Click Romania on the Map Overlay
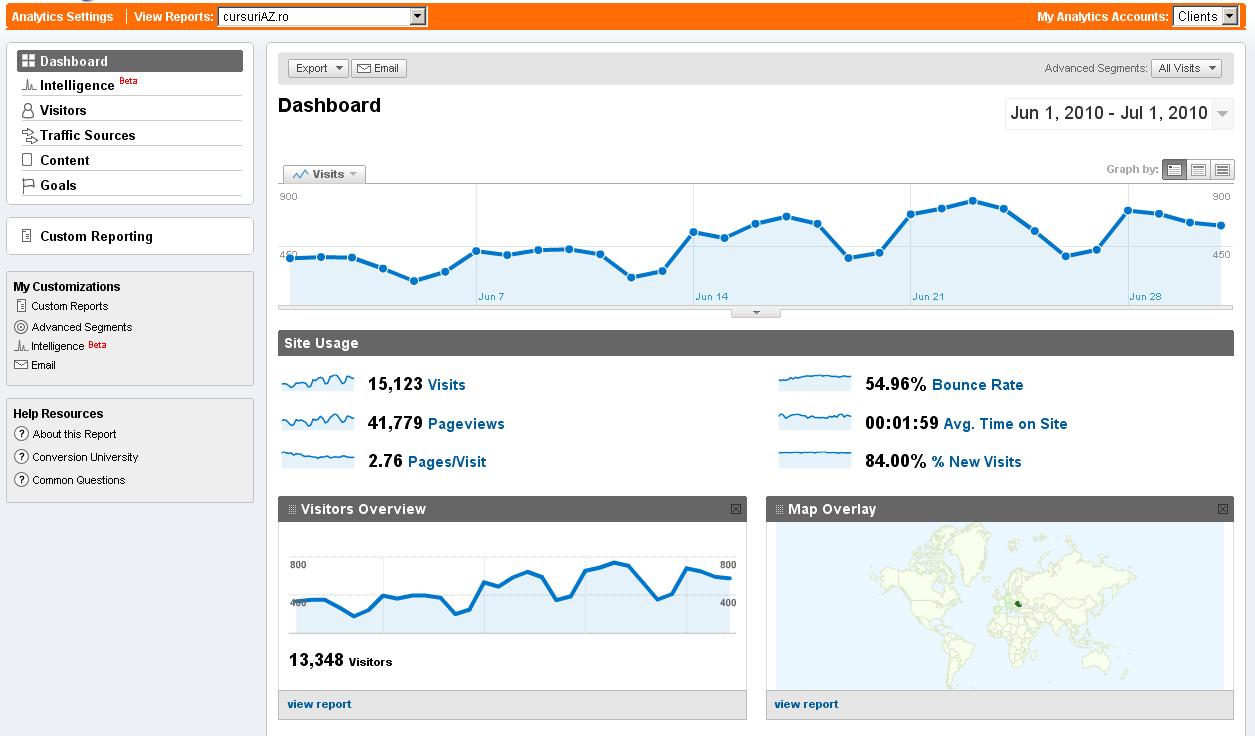 pos(1018,603)
